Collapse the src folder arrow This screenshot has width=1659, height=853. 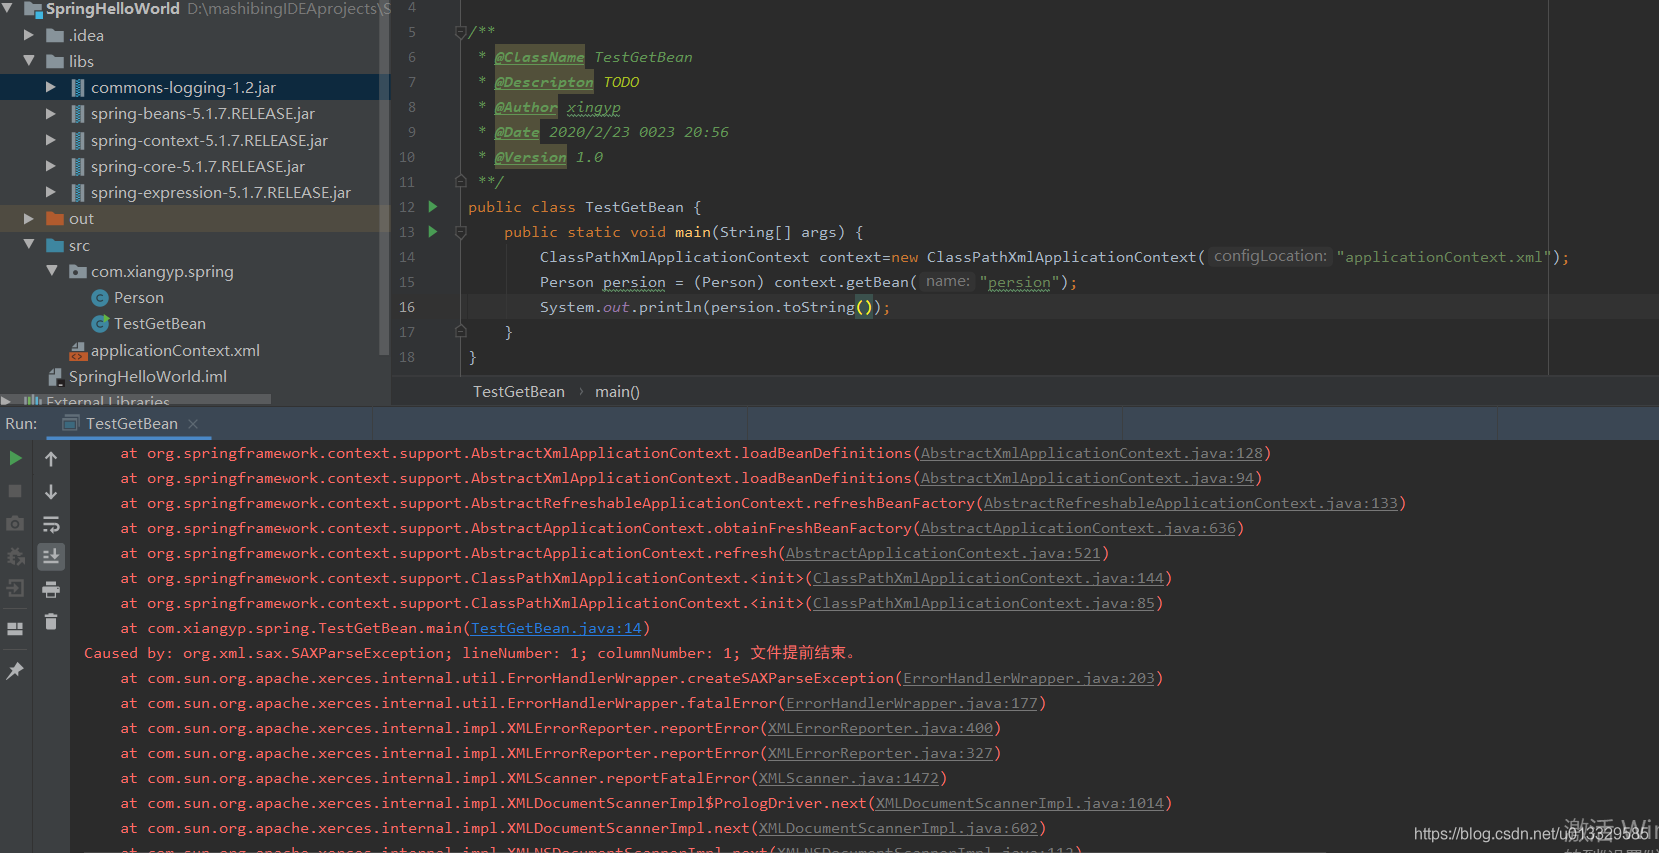point(29,245)
